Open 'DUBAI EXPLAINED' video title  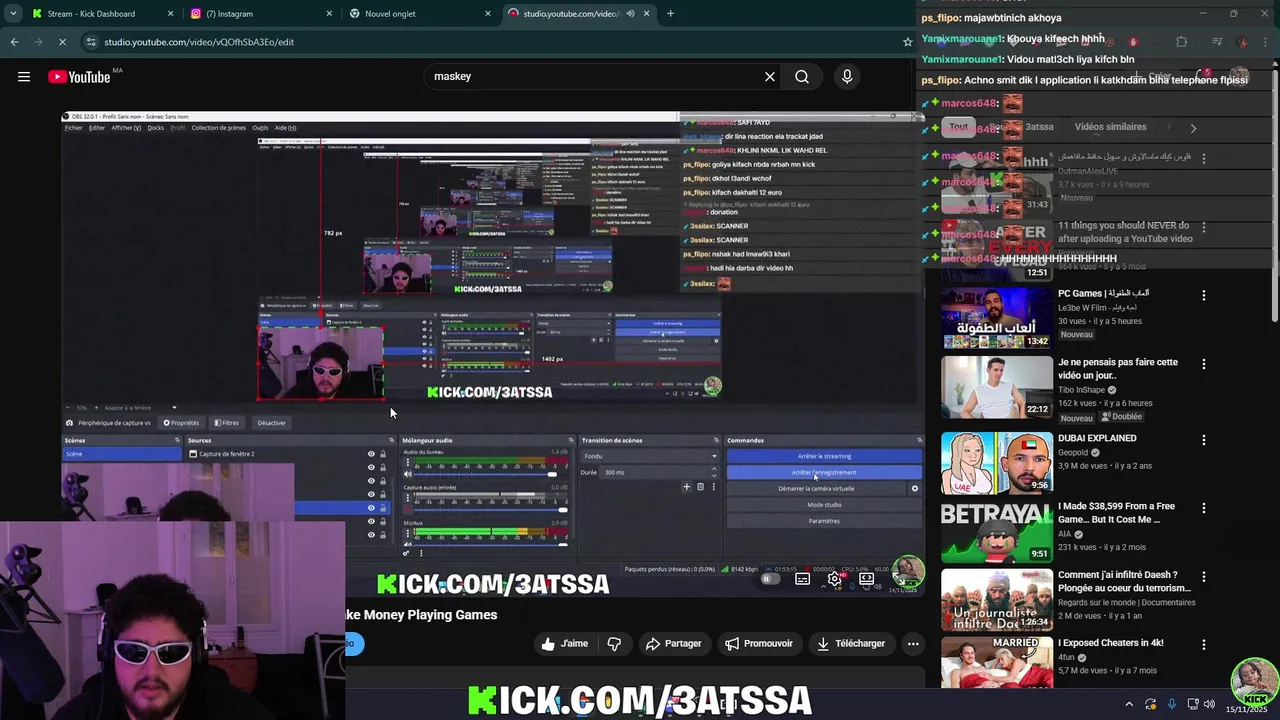pos(1097,438)
